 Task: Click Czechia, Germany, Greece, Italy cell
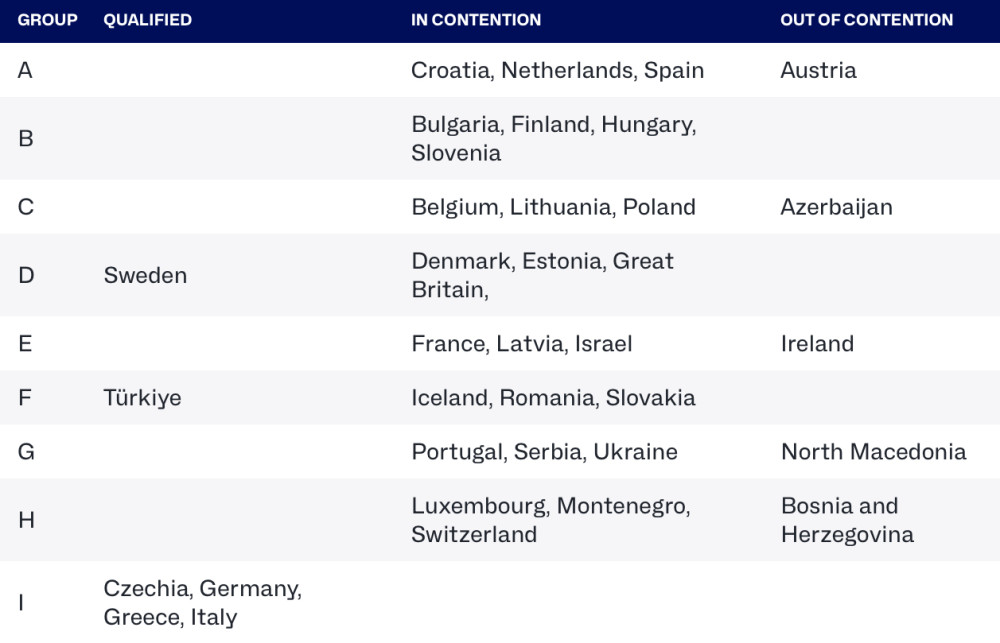202,603
